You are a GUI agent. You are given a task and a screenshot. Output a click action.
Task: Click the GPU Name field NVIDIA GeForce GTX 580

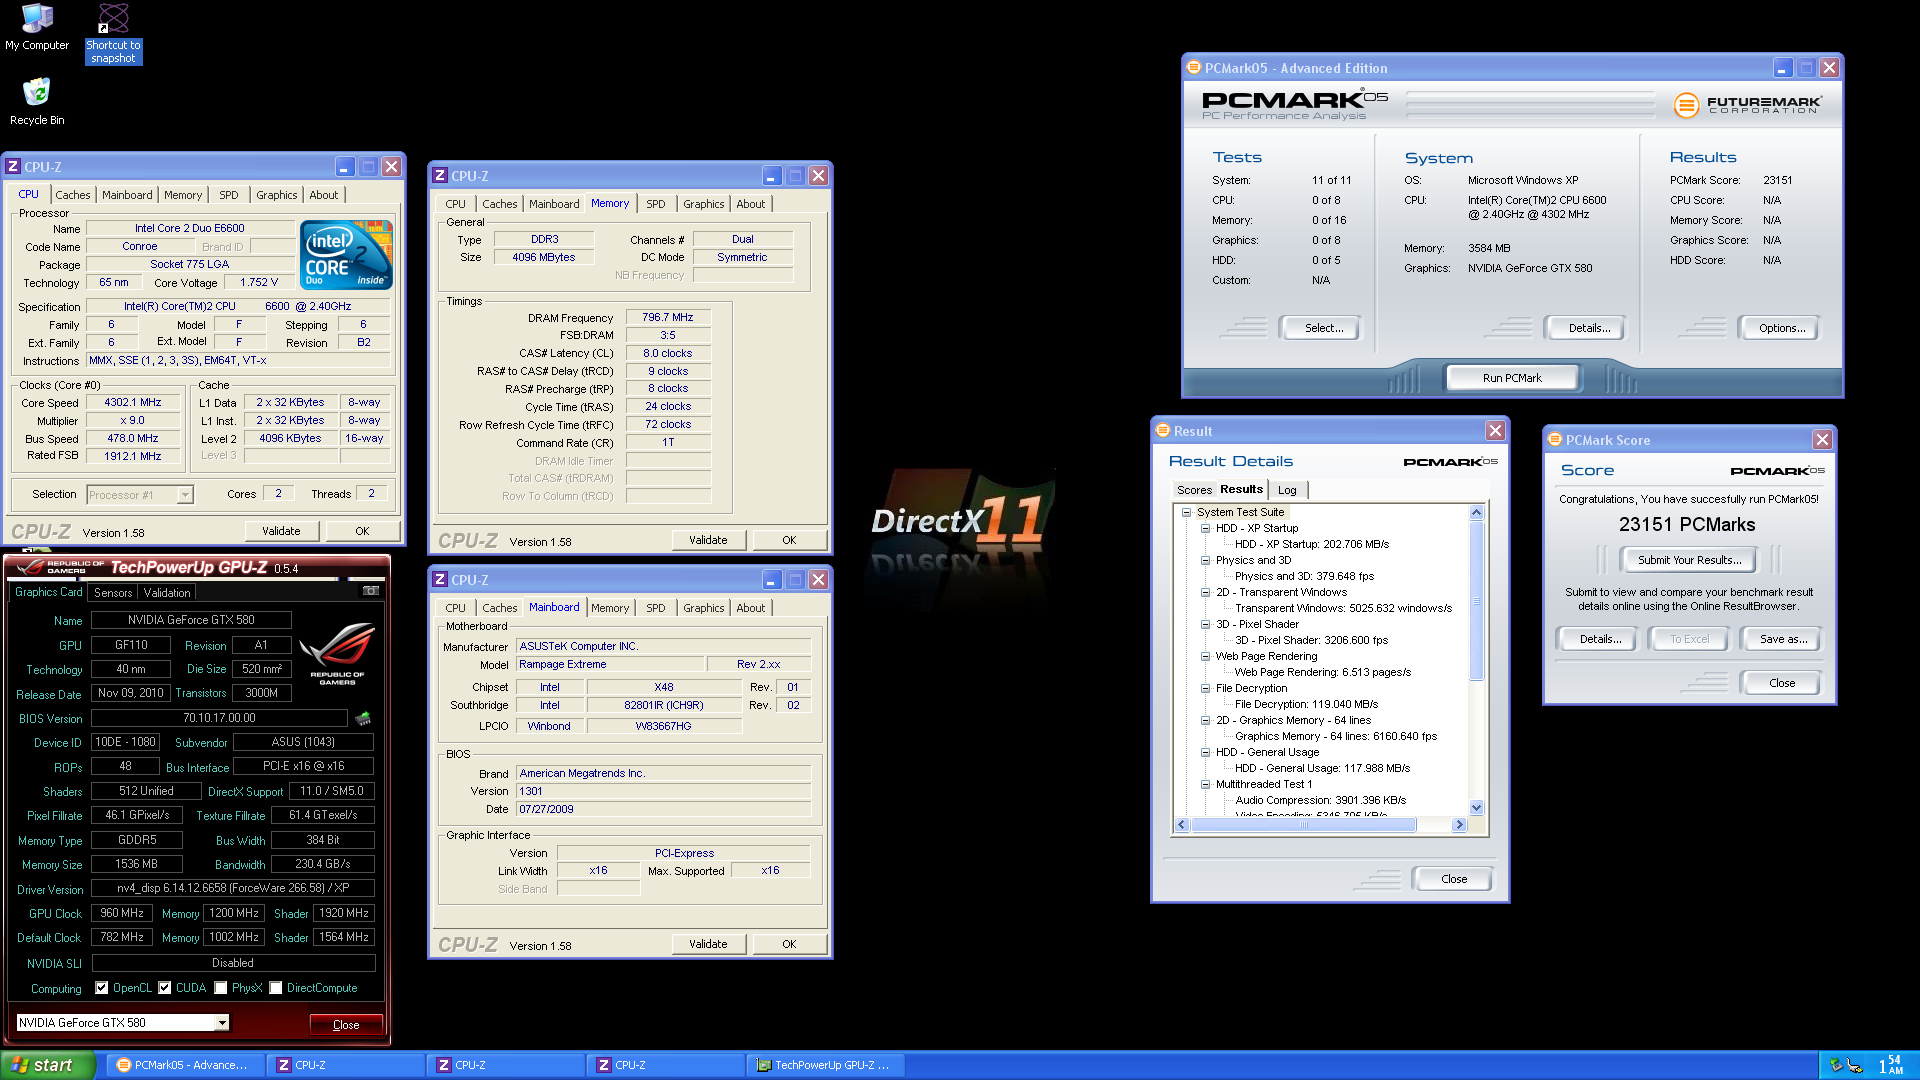(x=191, y=620)
